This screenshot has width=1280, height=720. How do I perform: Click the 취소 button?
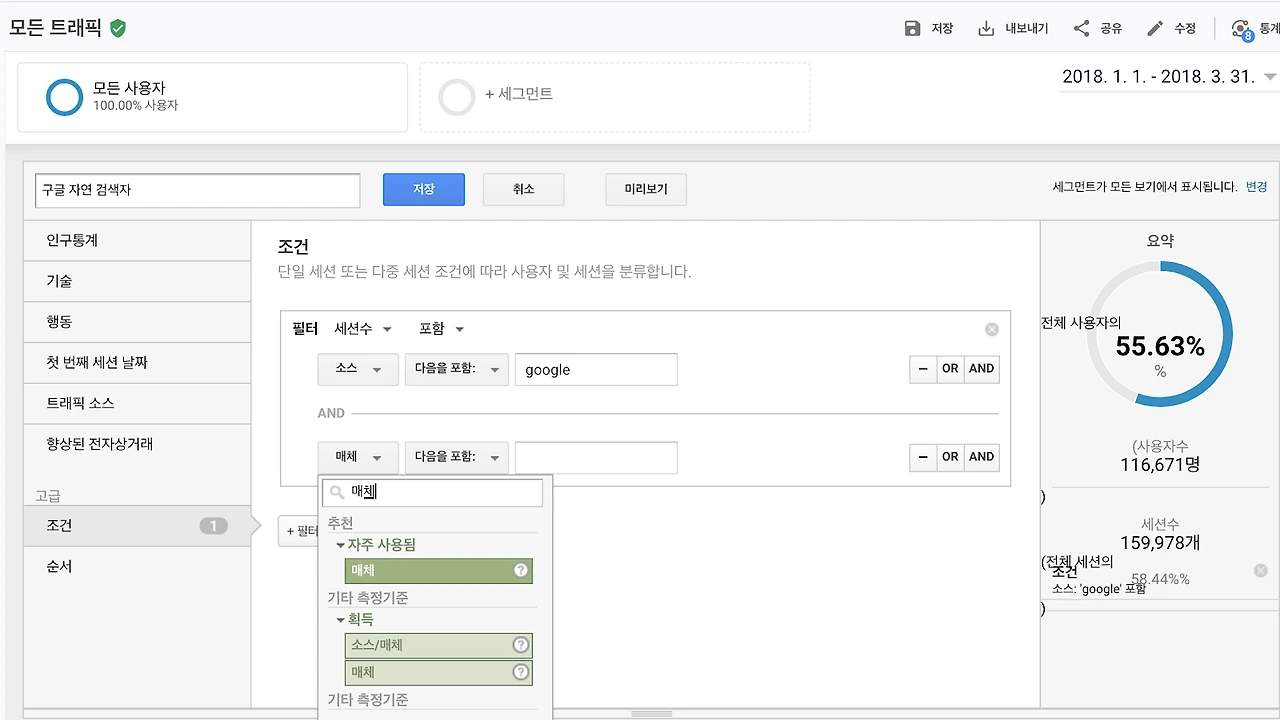[524, 189]
